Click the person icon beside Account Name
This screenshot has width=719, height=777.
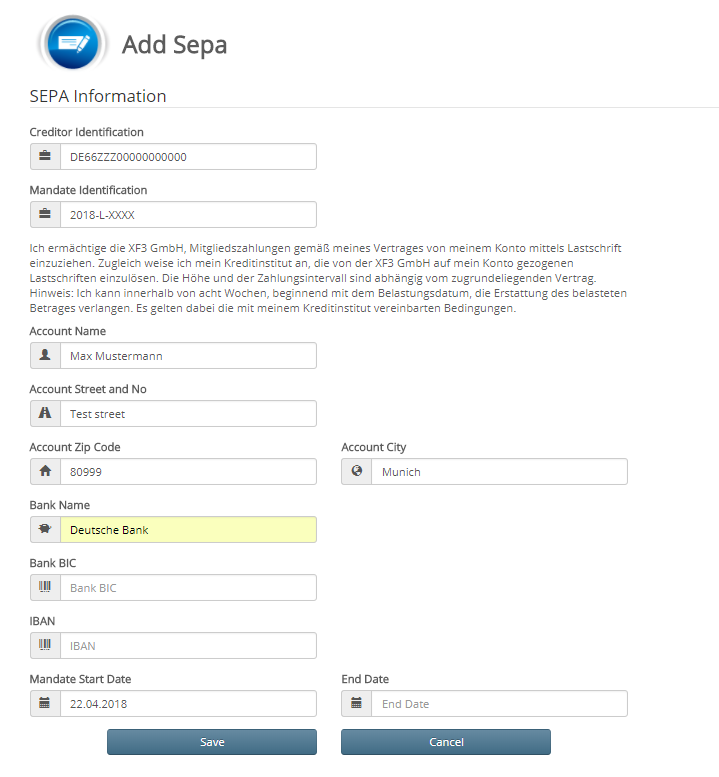coord(45,356)
